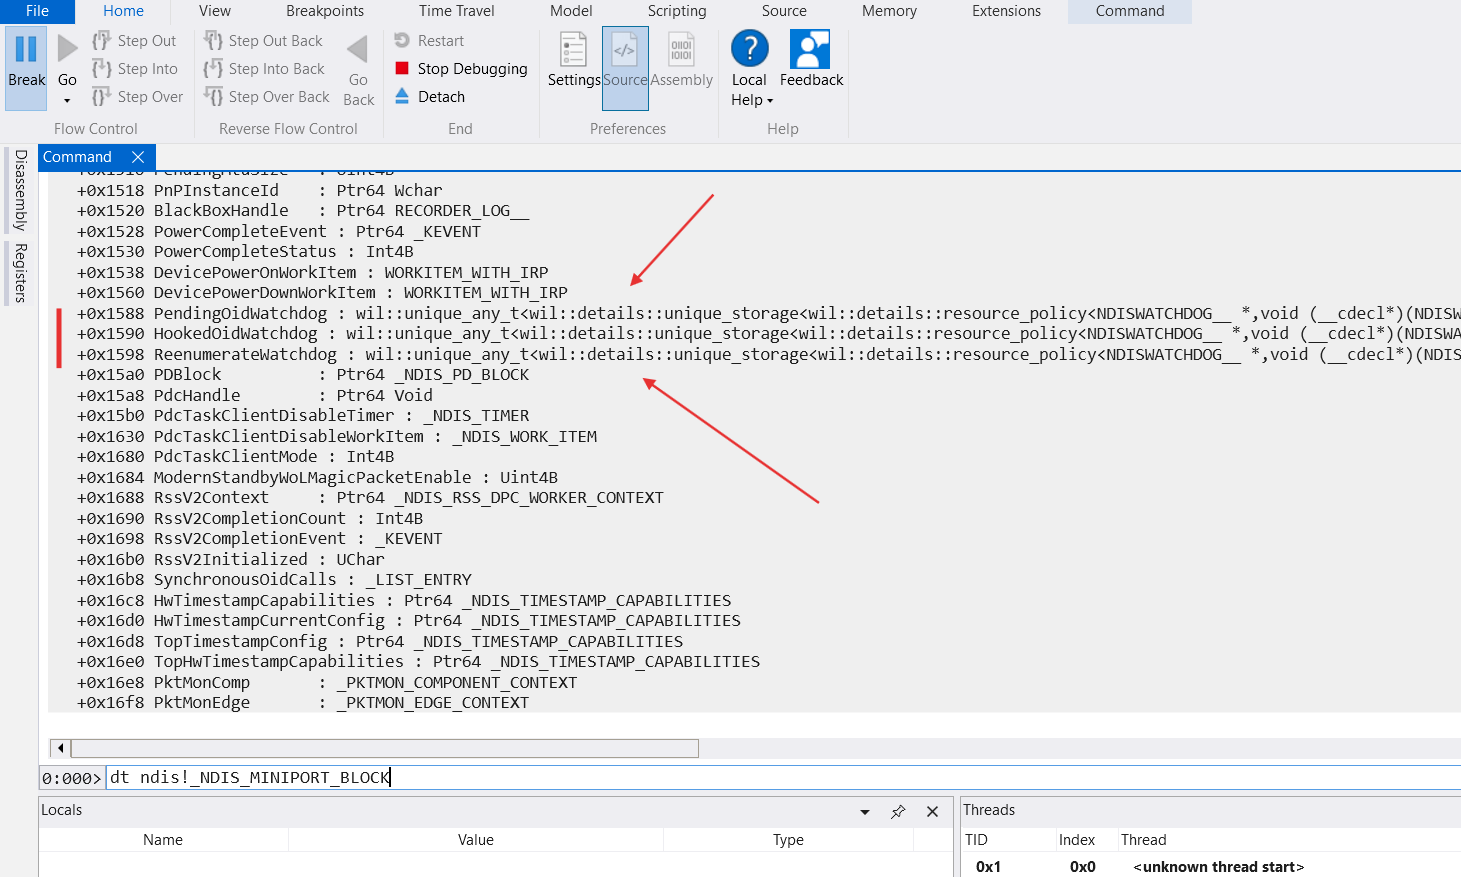Open the Locals panel options dropdown
Viewport: 1461px width, 877px height.
tap(865, 812)
